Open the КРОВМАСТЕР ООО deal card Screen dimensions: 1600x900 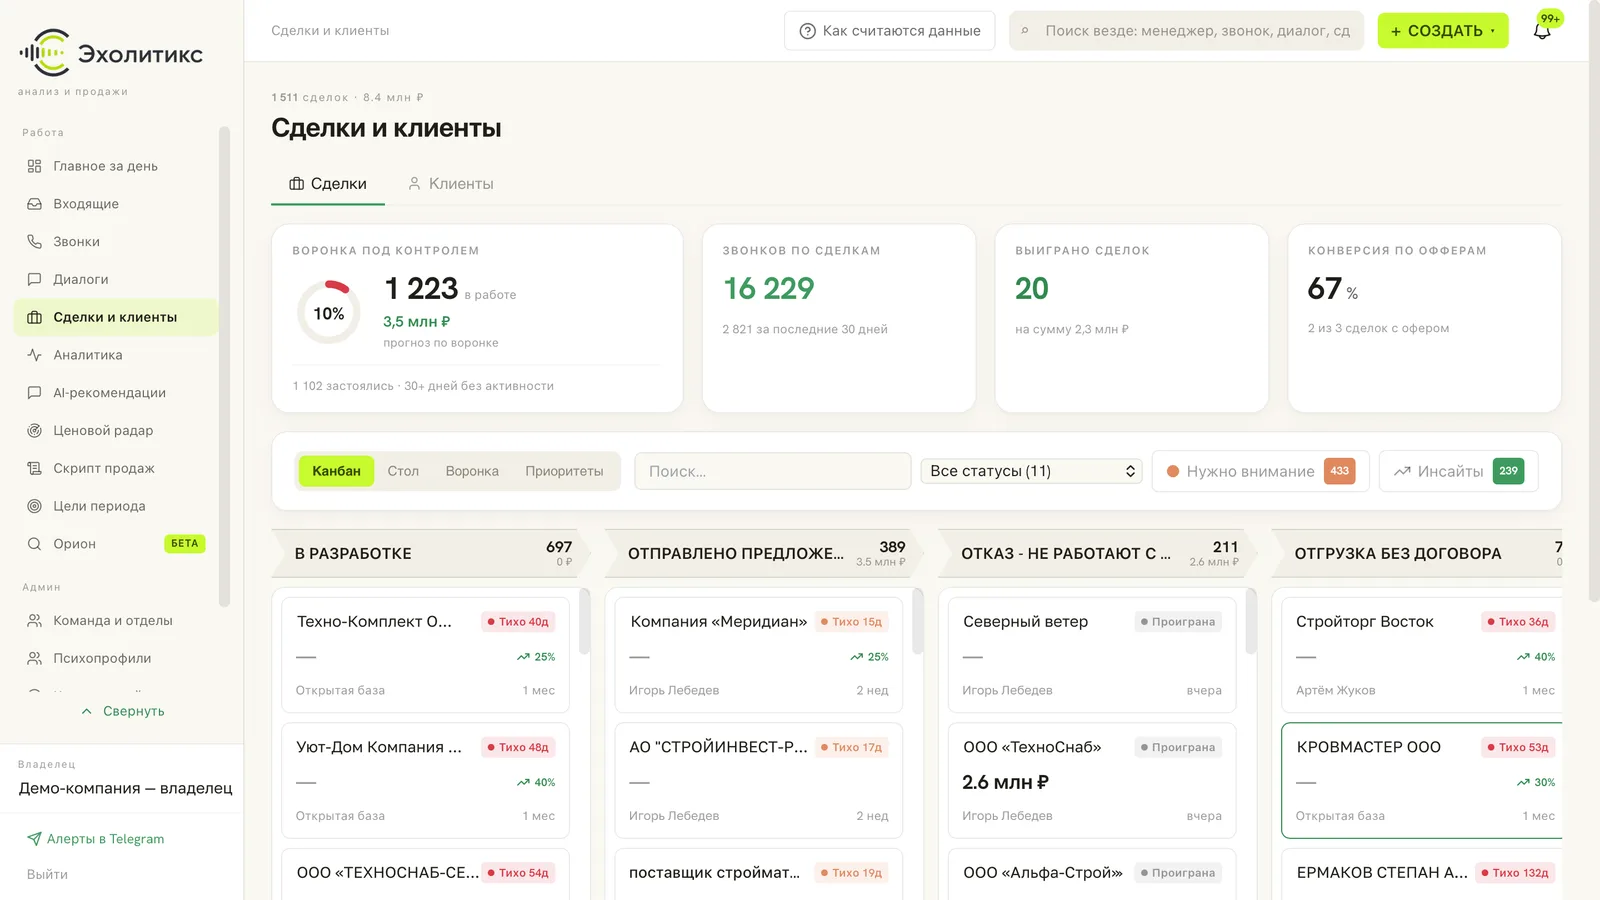1422,780
